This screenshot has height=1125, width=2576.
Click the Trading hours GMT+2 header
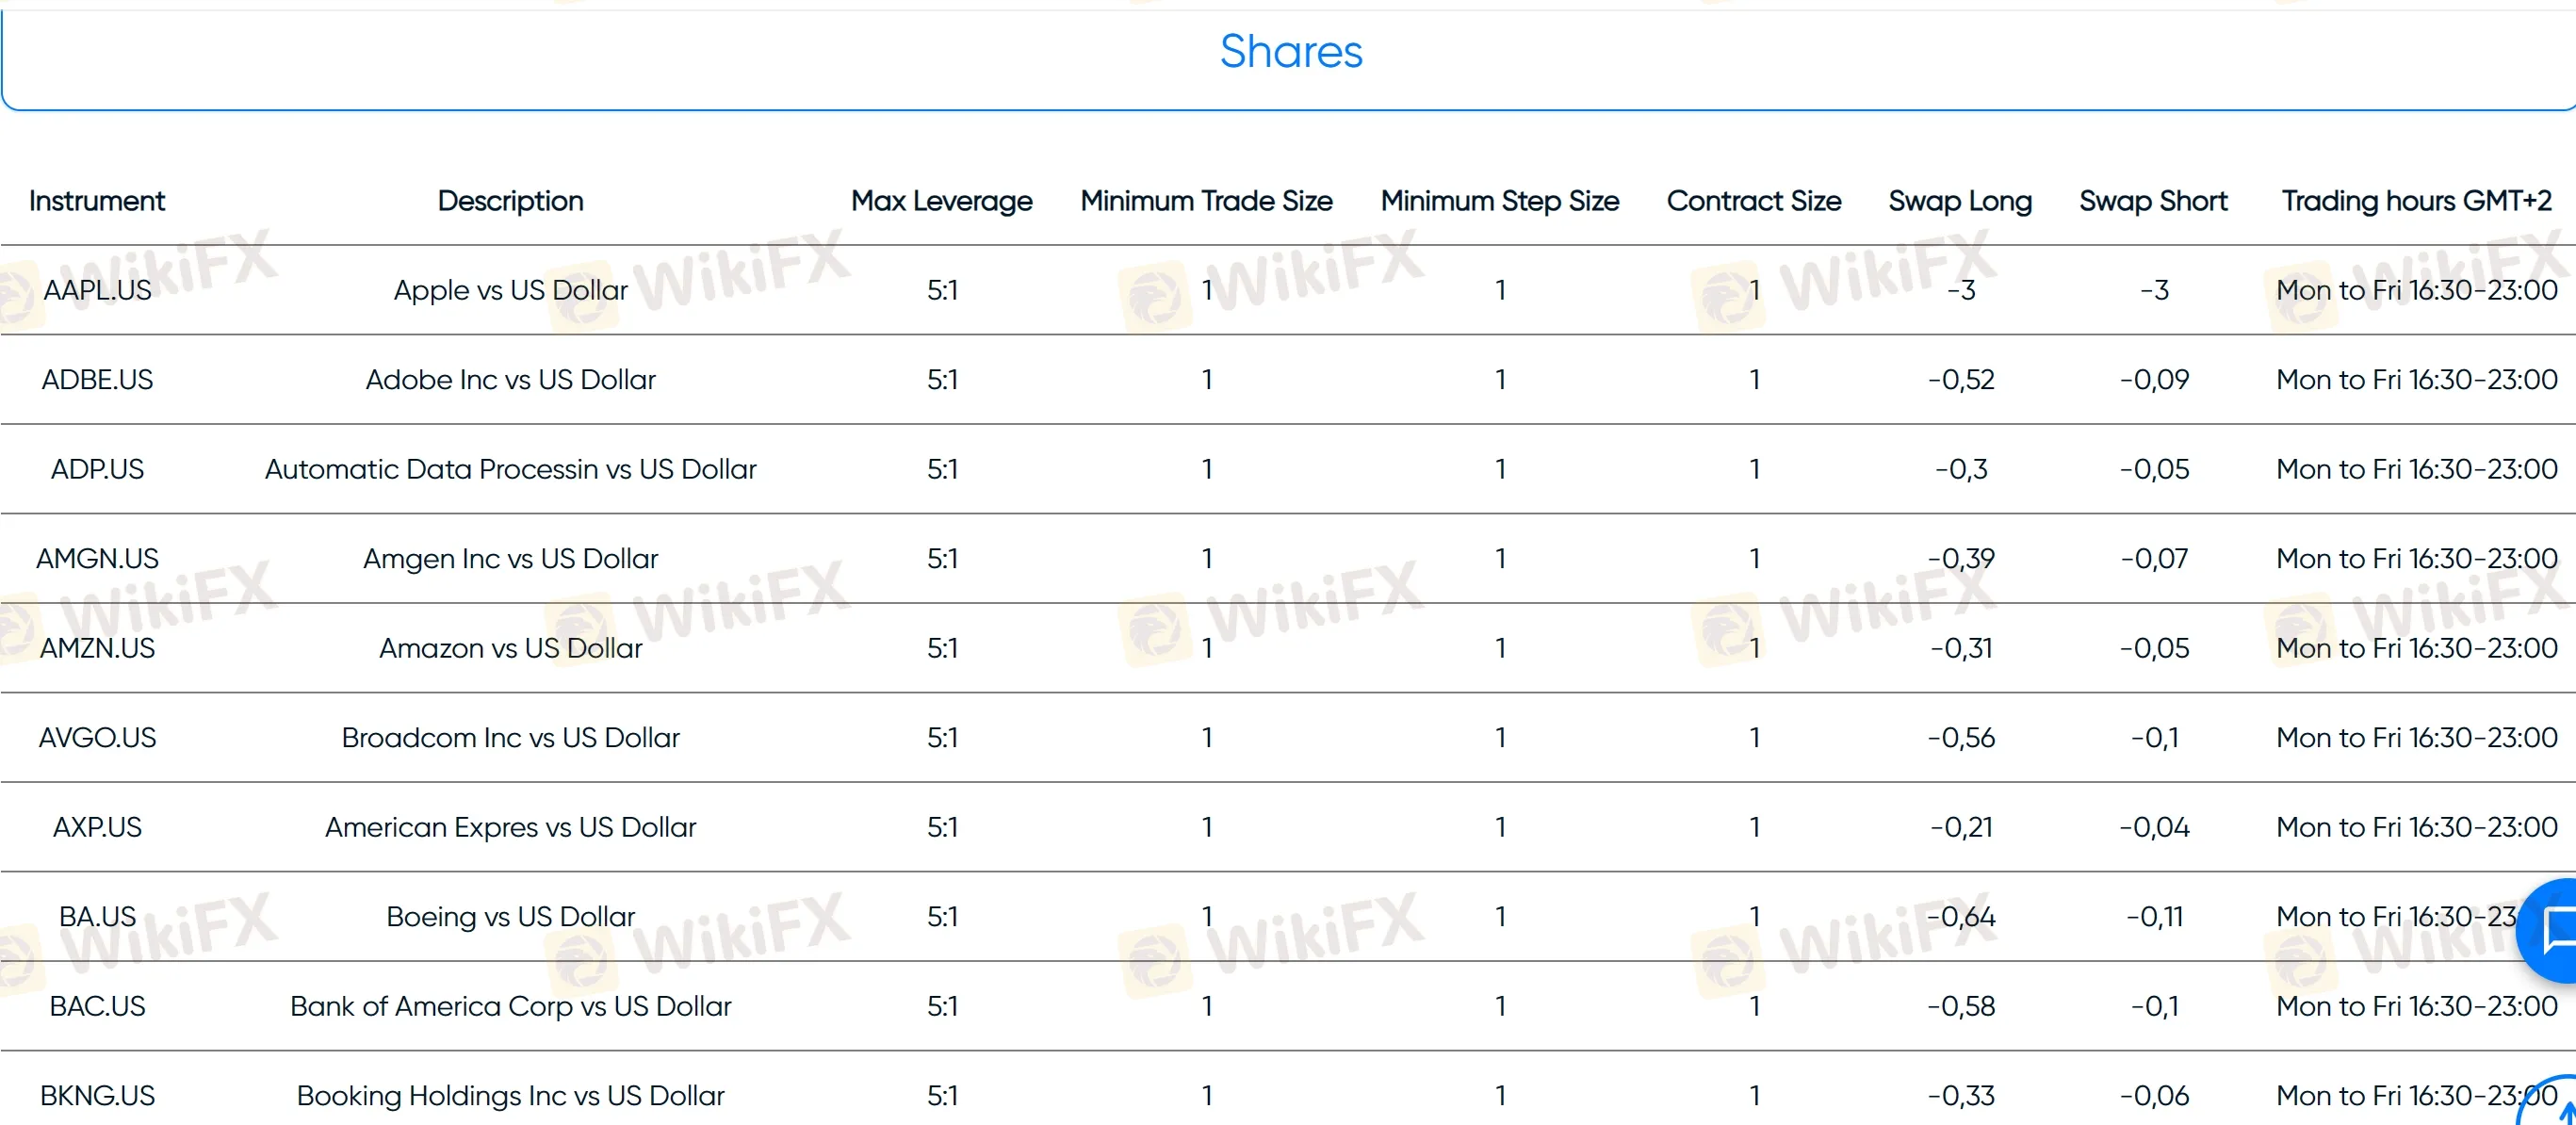click(2416, 201)
